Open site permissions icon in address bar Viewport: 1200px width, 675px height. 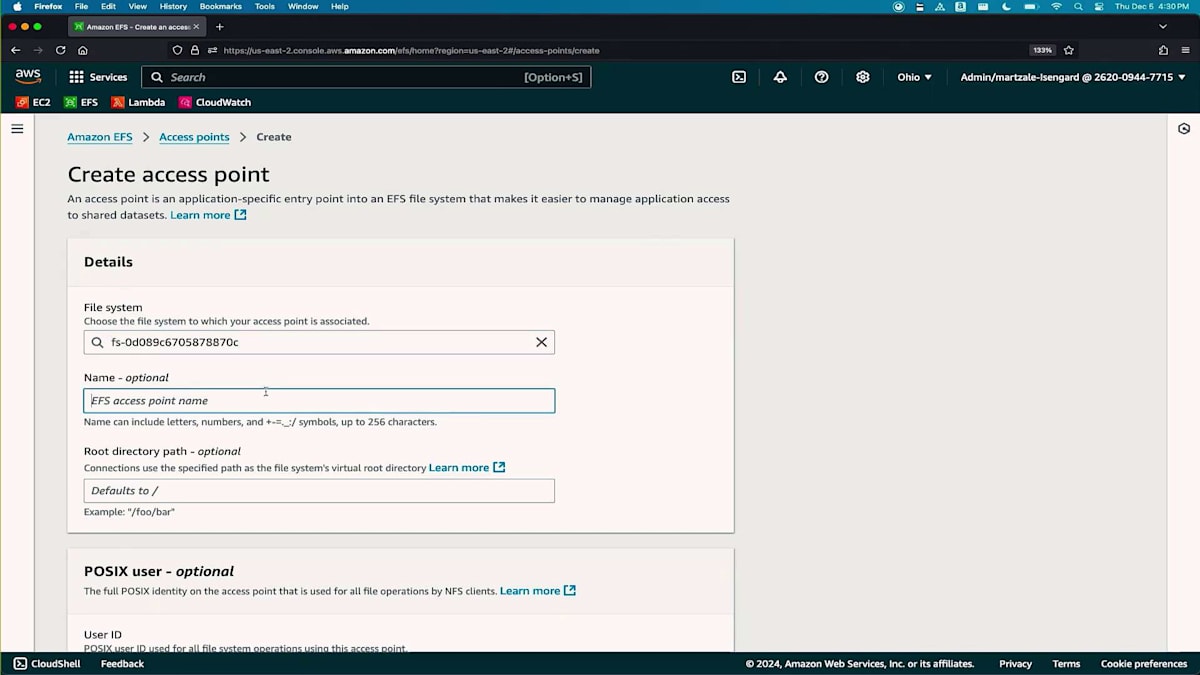tap(212, 50)
